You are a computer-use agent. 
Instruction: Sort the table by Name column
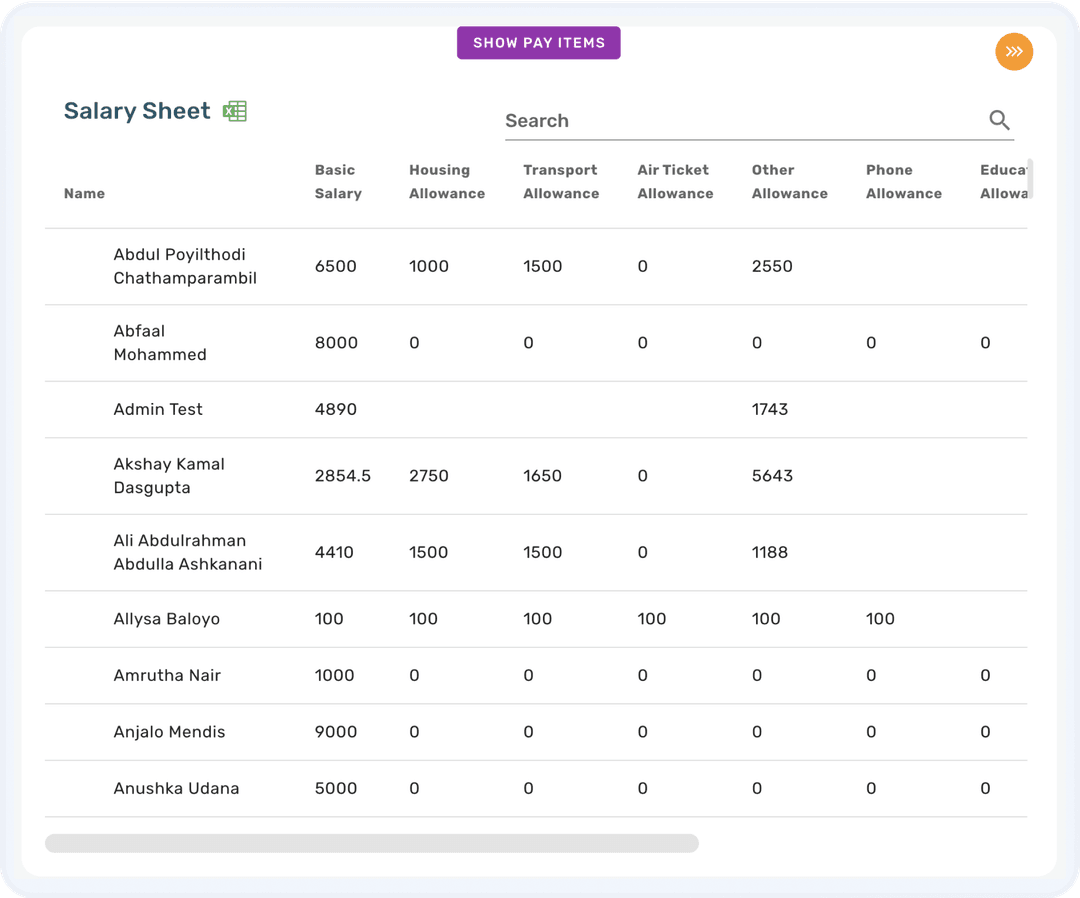[x=84, y=193]
